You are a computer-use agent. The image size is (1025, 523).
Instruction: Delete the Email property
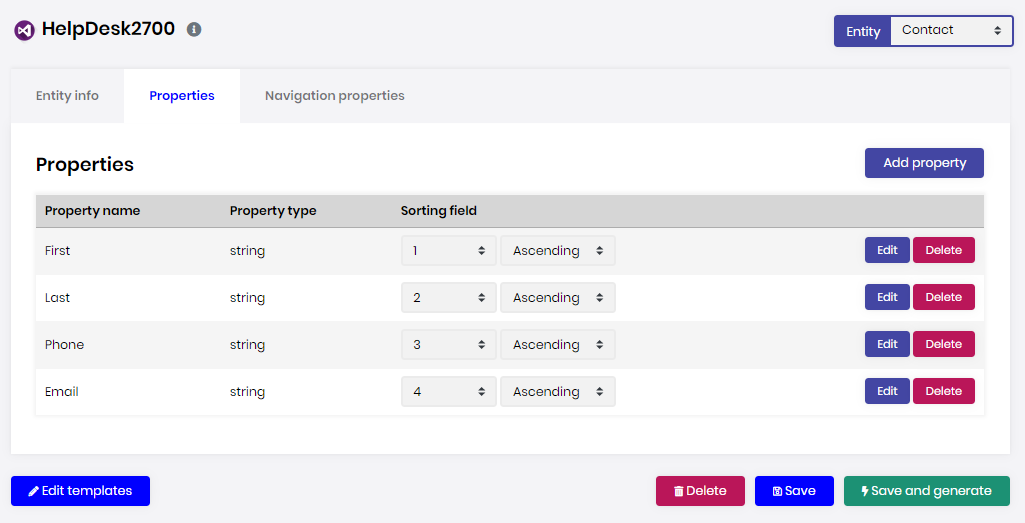point(943,392)
